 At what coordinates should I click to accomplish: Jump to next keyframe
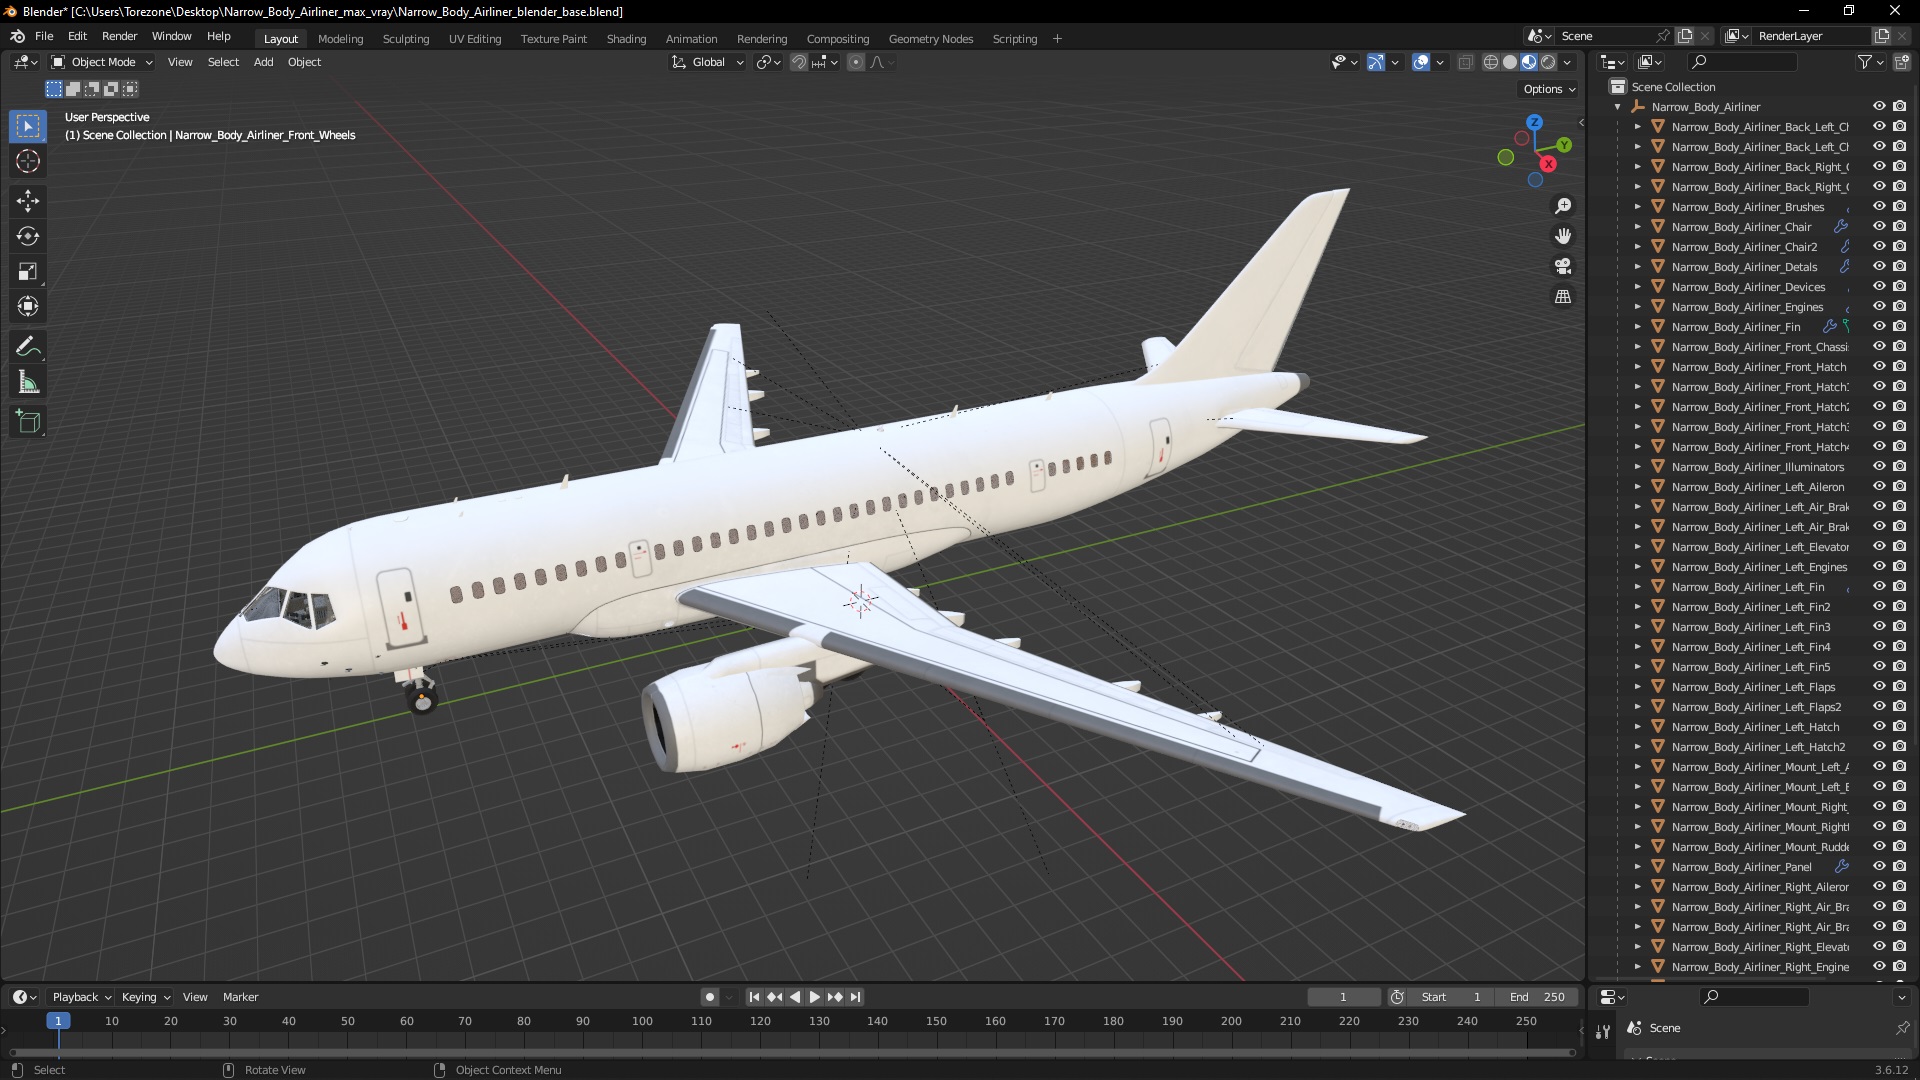[834, 997]
